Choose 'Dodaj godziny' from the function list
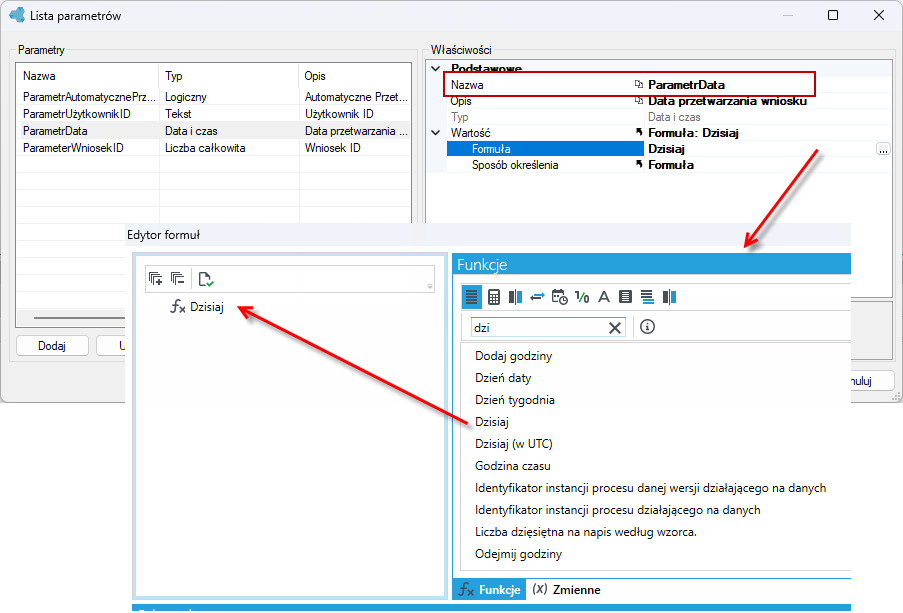The width and height of the screenshot is (903, 613). click(x=513, y=356)
